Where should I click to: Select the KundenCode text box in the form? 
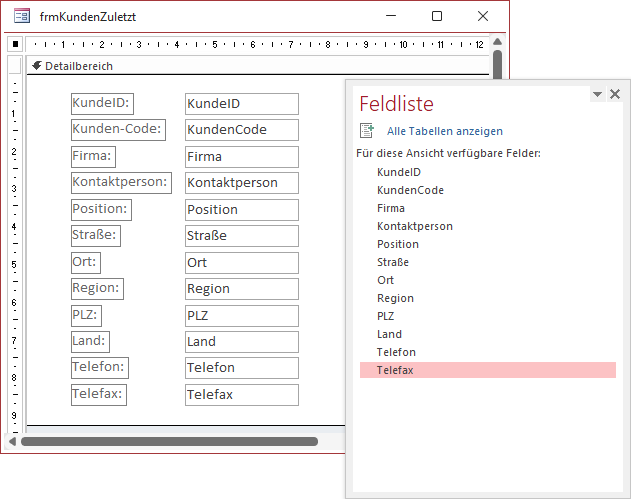click(x=242, y=130)
